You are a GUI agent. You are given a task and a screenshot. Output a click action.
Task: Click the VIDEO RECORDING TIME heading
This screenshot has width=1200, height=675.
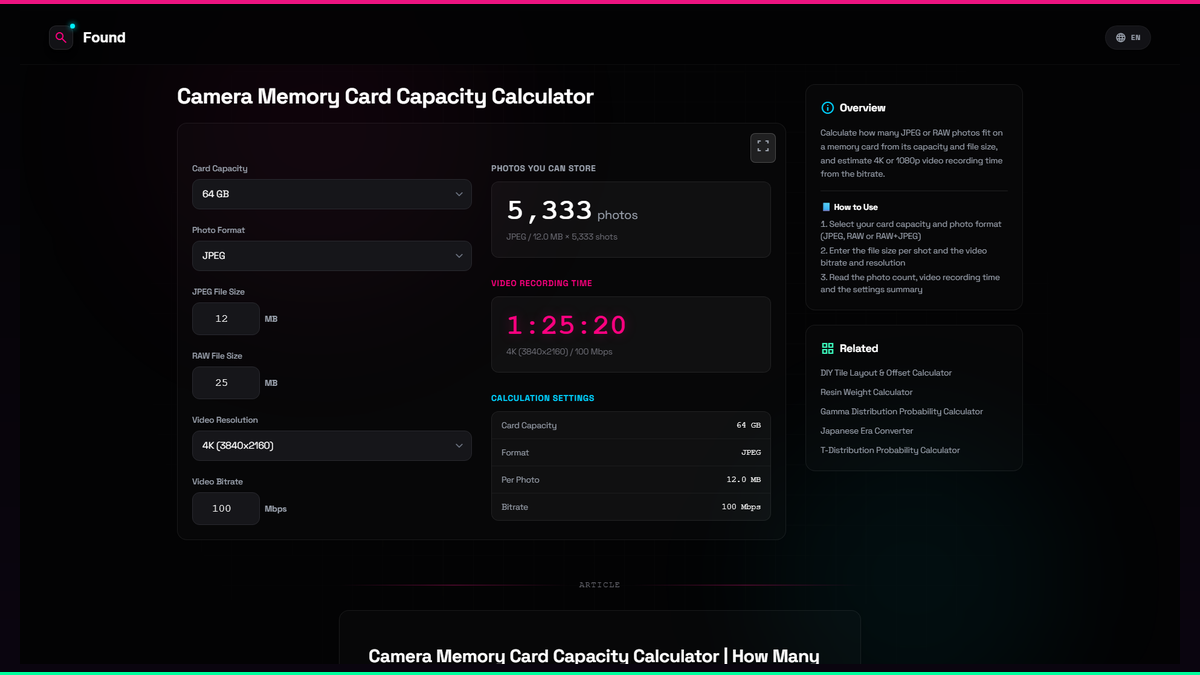(542, 283)
